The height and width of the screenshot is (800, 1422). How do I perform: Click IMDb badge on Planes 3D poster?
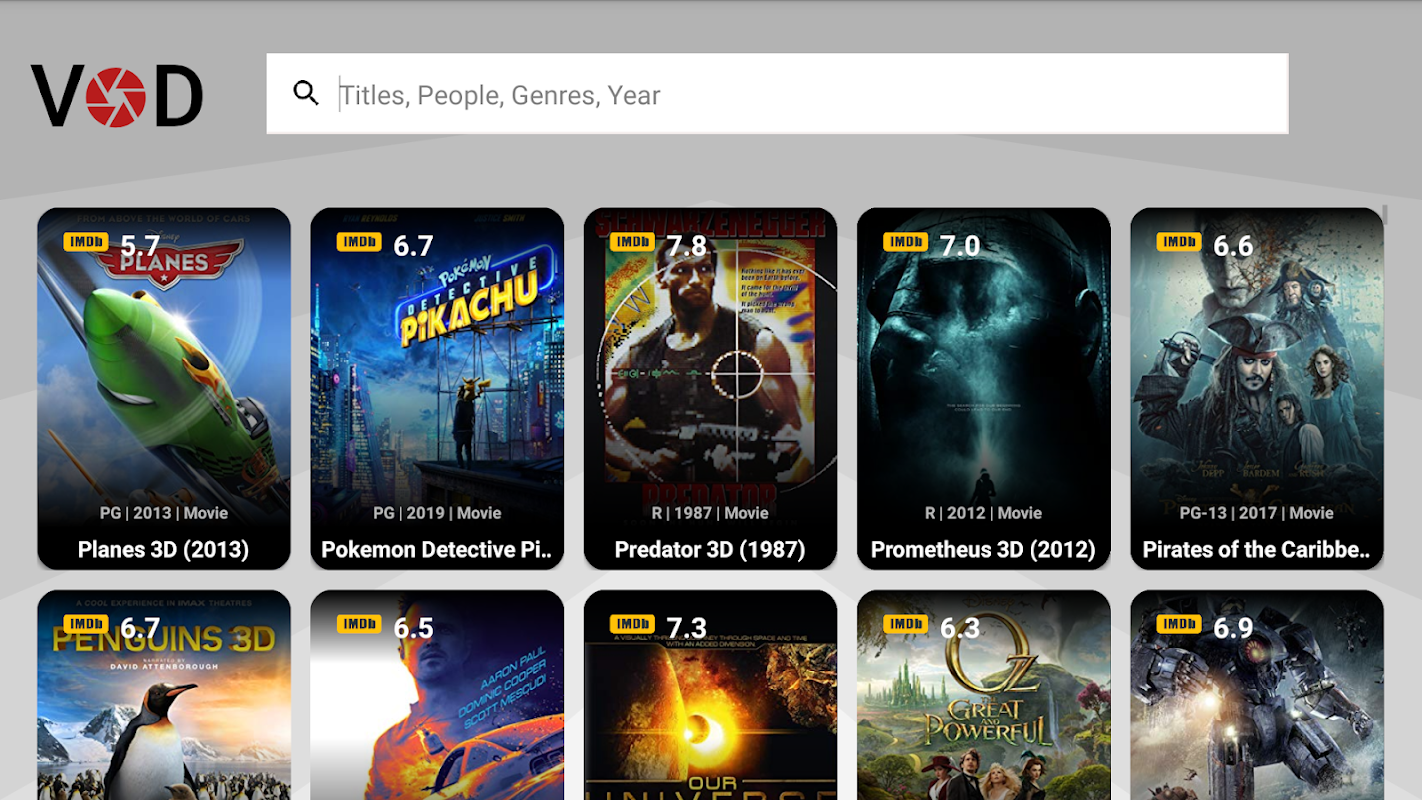coord(86,242)
